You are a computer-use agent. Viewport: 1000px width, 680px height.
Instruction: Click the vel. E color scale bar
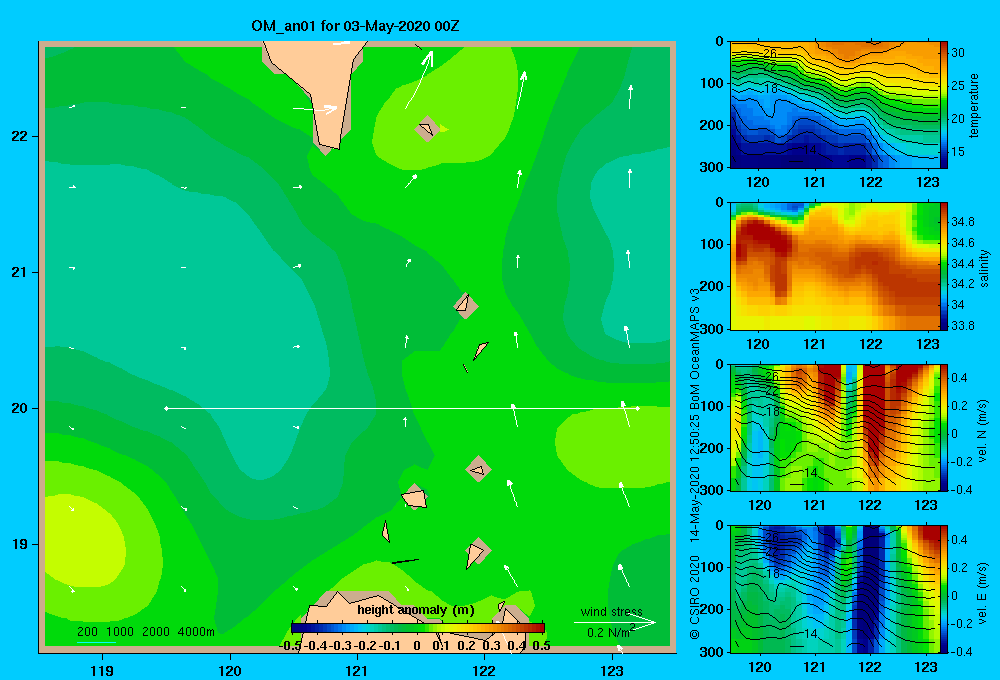click(943, 589)
